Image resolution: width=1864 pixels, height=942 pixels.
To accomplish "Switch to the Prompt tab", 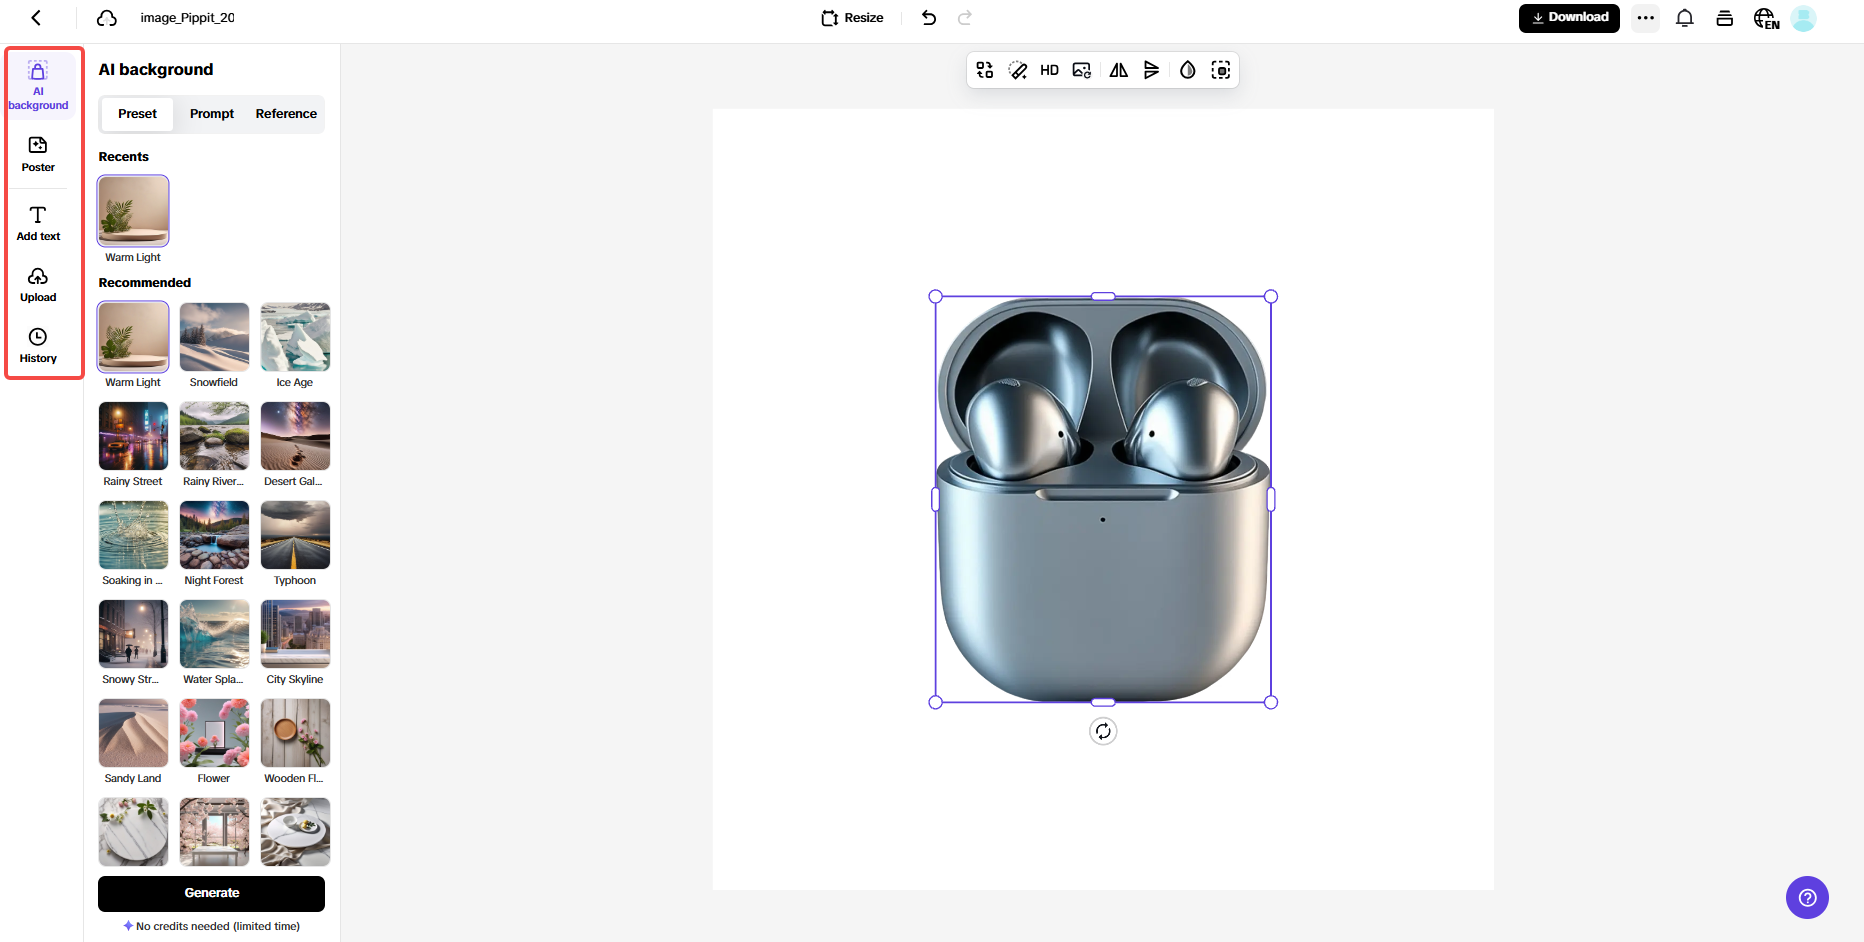I will point(212,114).
